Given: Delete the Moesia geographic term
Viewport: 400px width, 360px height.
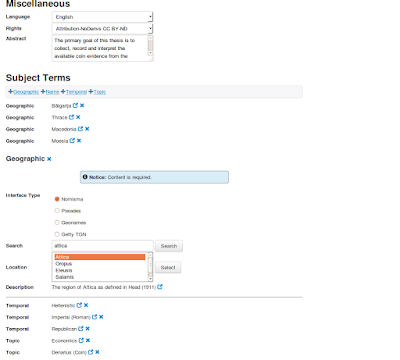Looking at the screenshot, I should (x=79, y=140).
